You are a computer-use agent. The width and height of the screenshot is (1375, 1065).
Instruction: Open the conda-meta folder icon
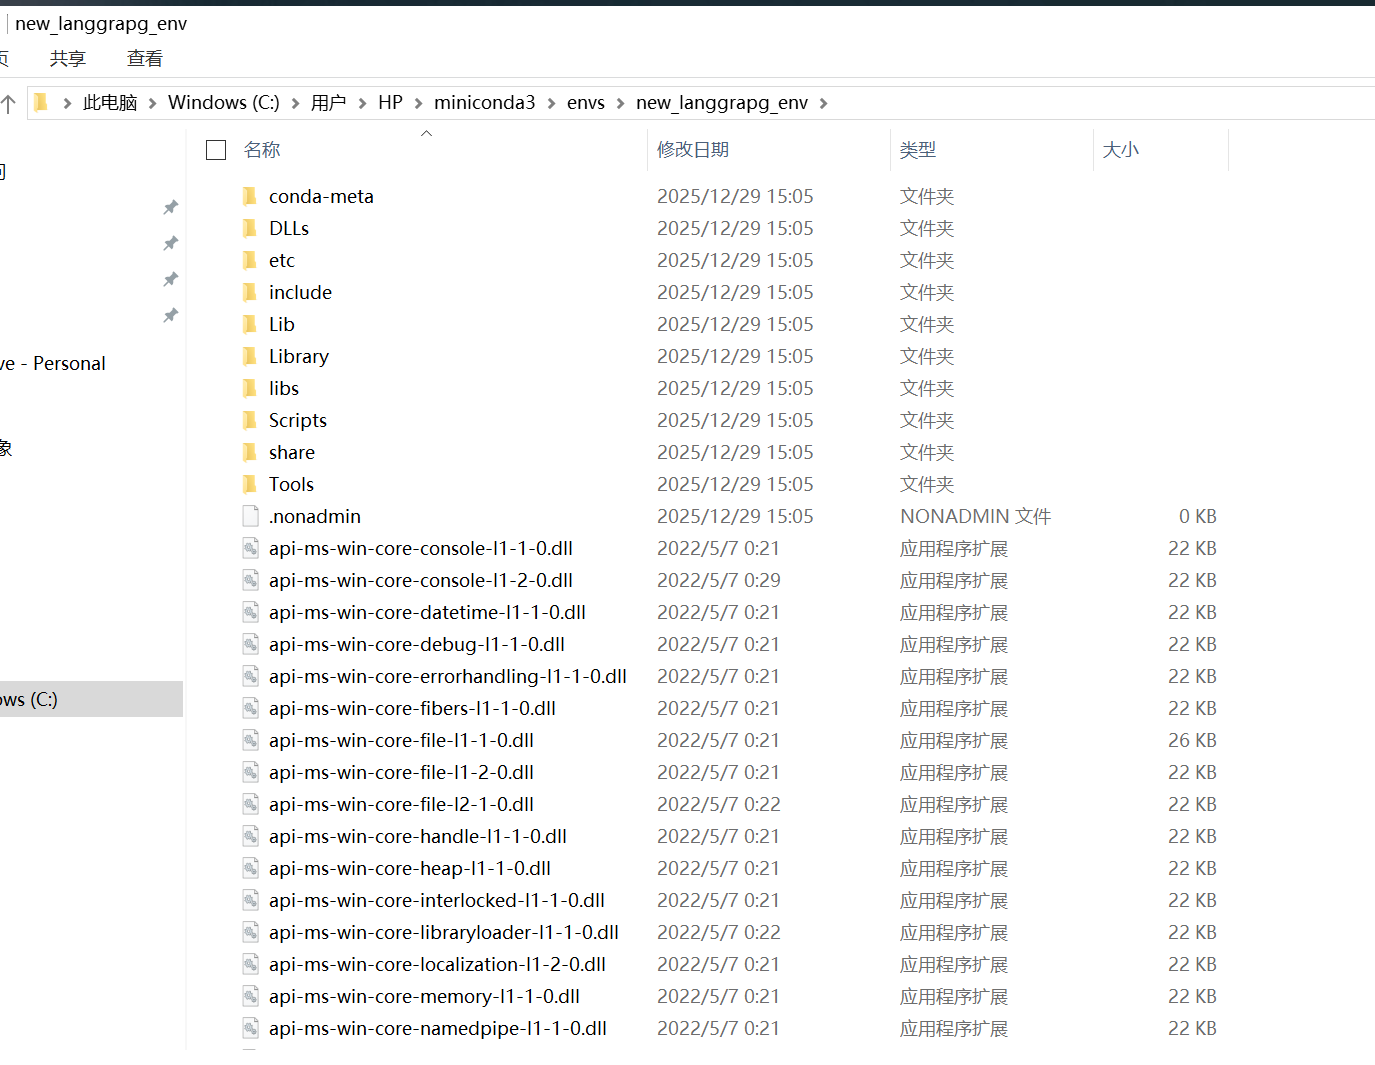[250, 196]
